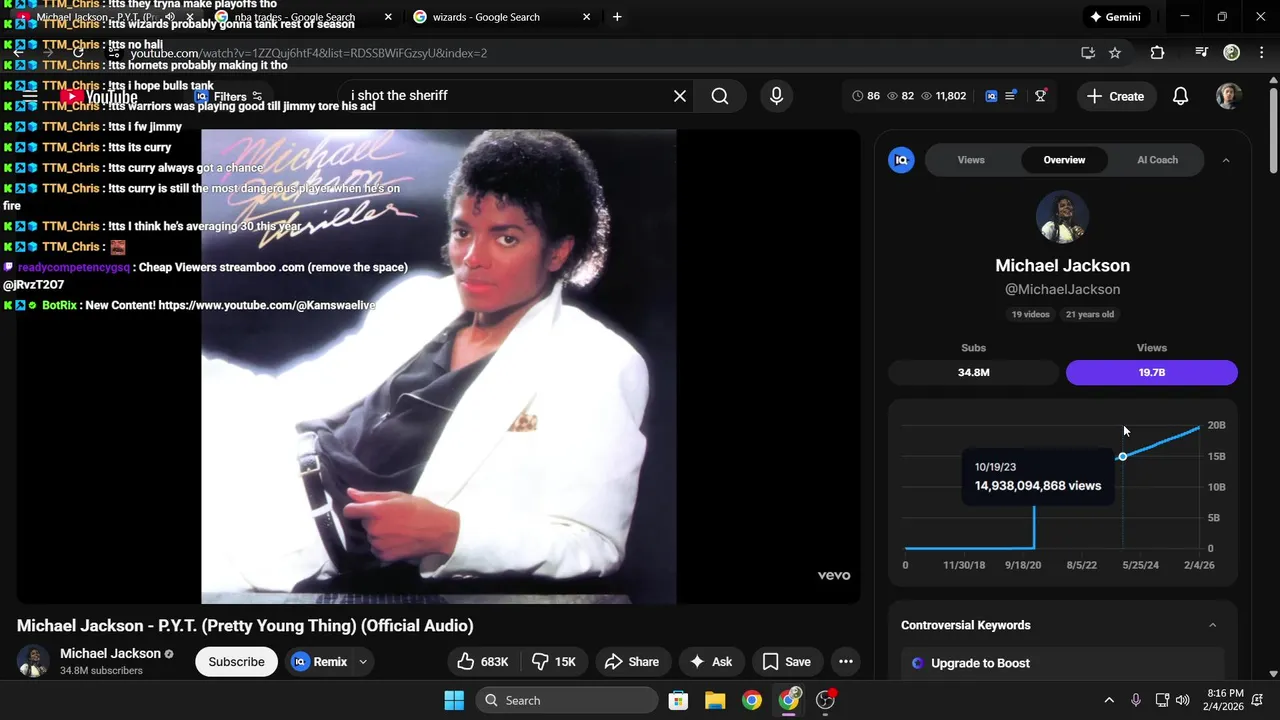Viewport: 1280px width, 720px height.
Task: Share the video
Action: [632, 662]
